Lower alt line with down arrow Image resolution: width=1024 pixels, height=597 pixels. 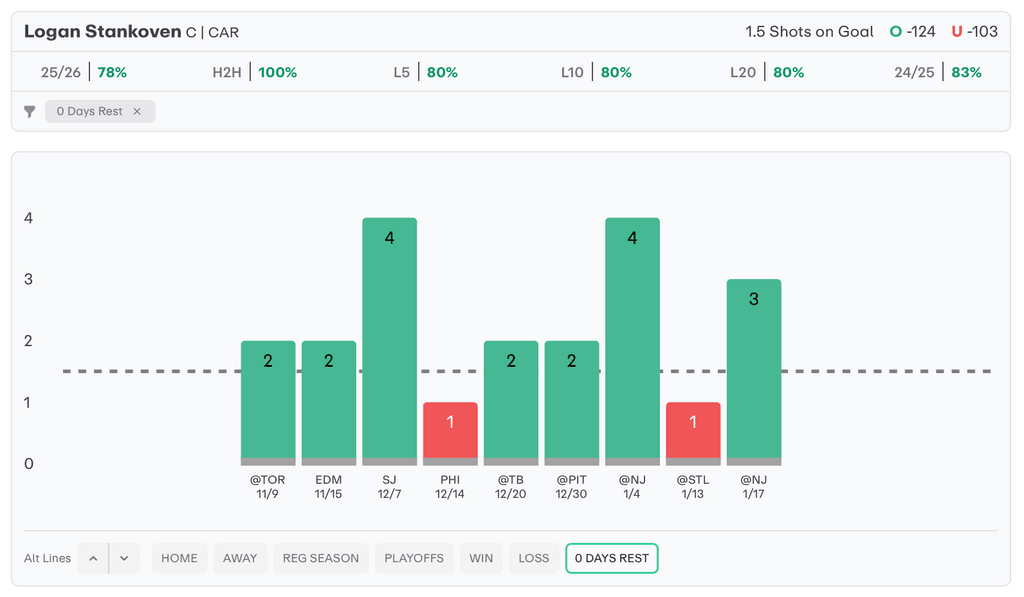click(x=124, y=558)
